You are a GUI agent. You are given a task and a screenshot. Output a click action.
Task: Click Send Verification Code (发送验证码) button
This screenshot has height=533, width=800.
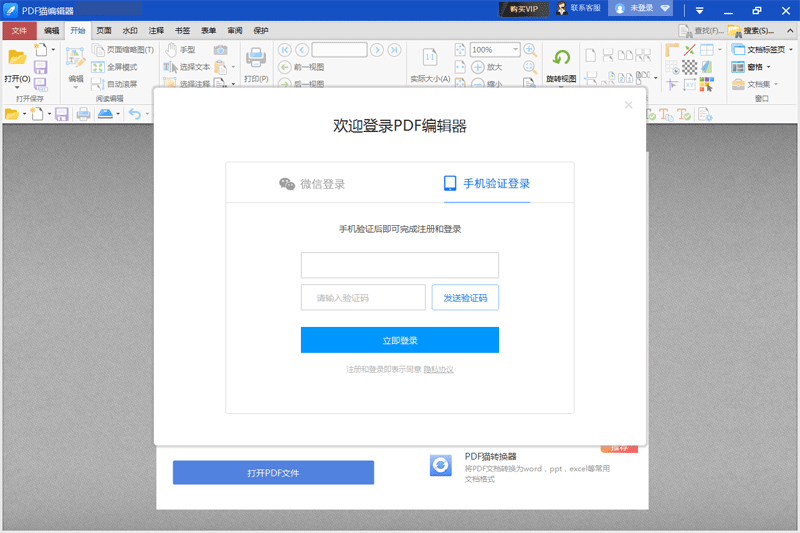click(x=465, y=298)
